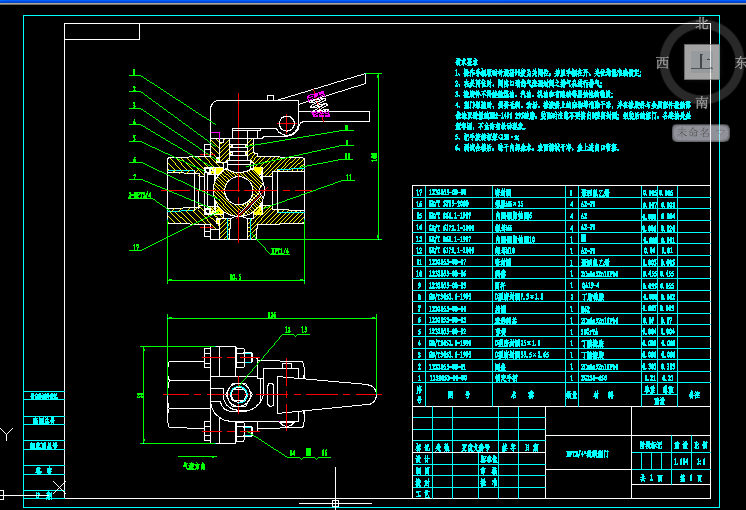746x510 pixels.
Task: Select the 气流方向 label under plan view
Action: pyautogui.click(x=194, y=466)
